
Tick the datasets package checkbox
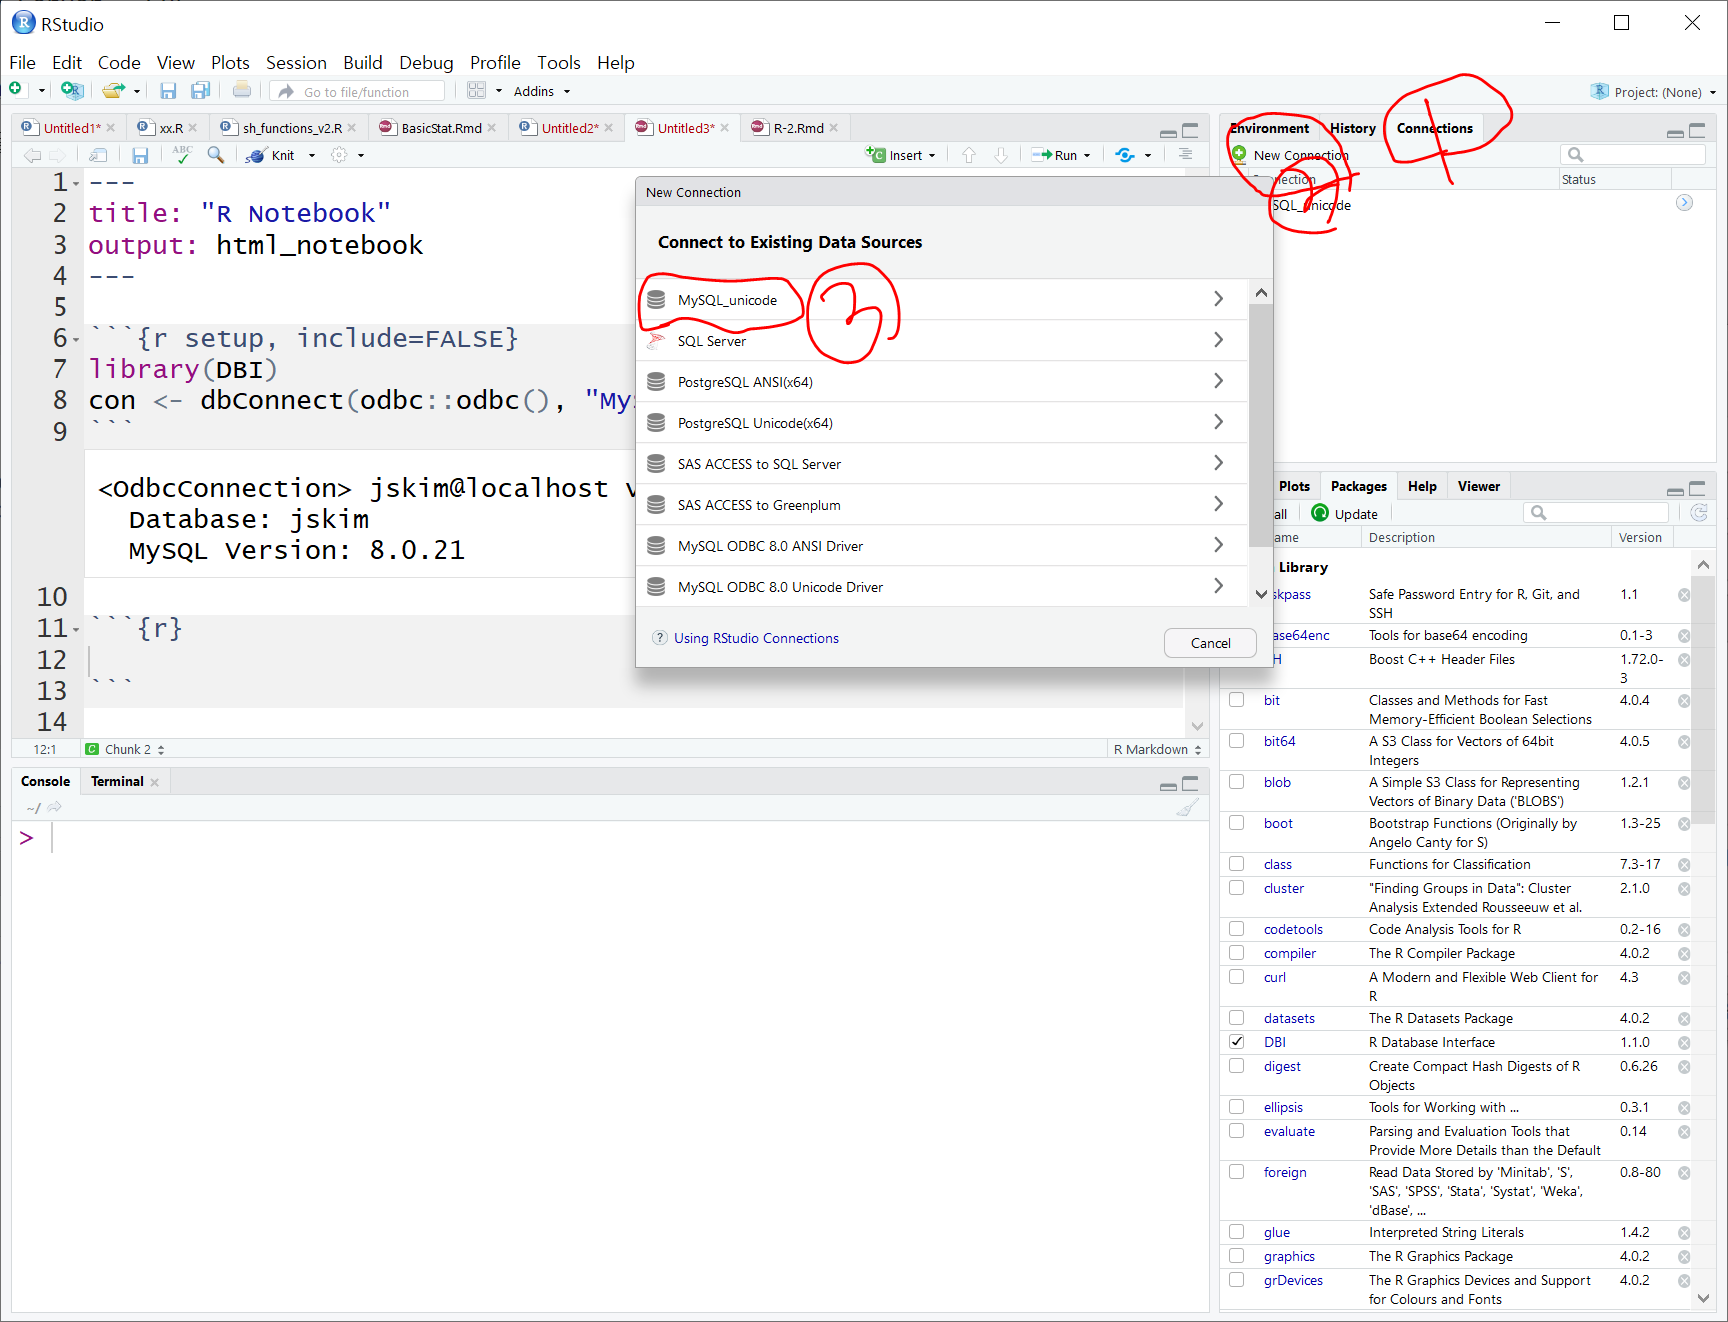(x=1237, y=1018)
